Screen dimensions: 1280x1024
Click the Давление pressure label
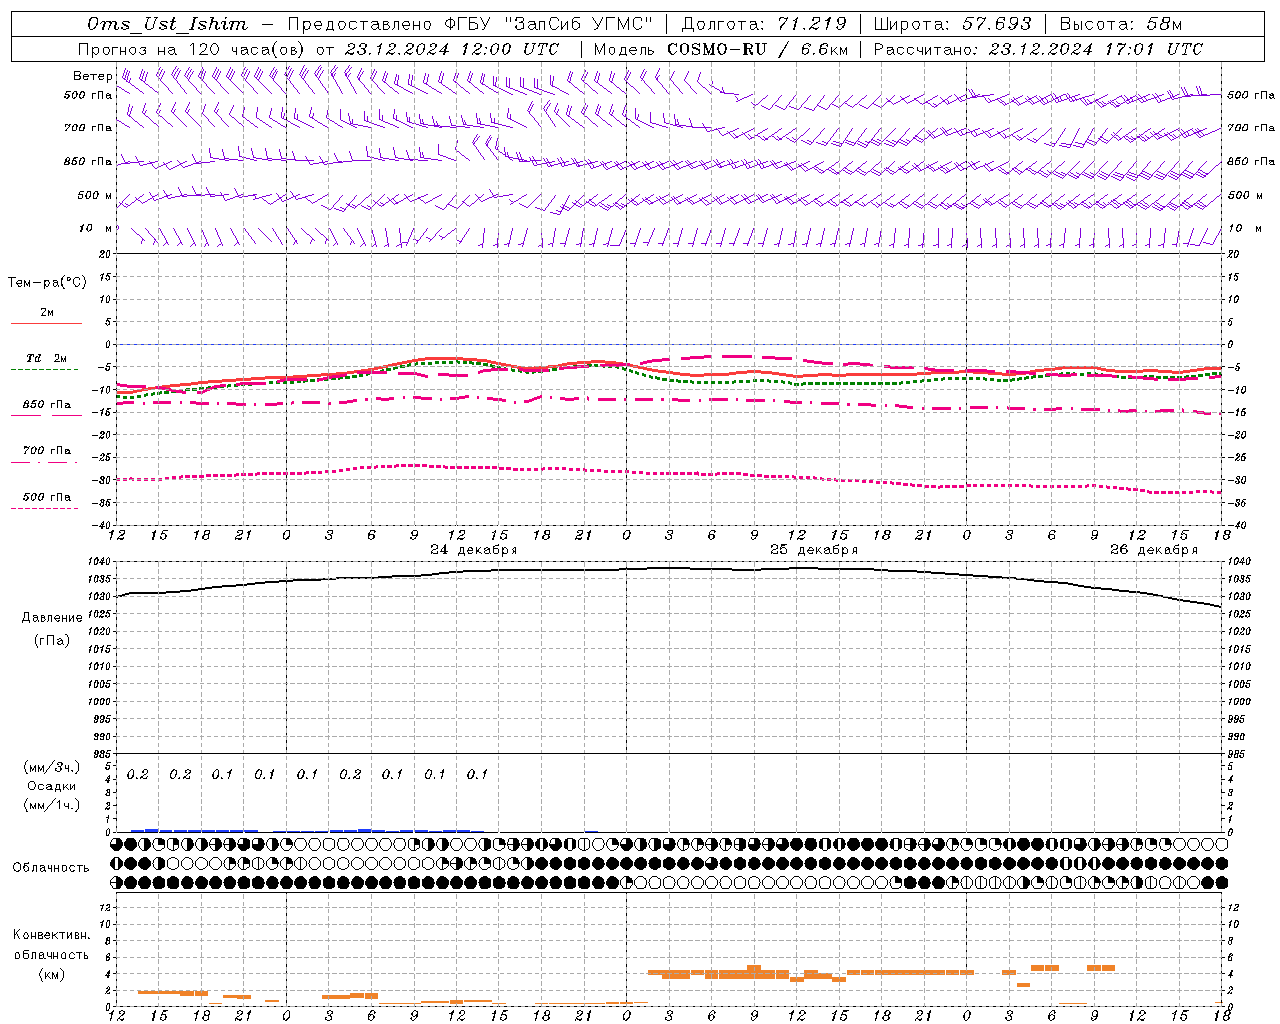tap(52, 618)
